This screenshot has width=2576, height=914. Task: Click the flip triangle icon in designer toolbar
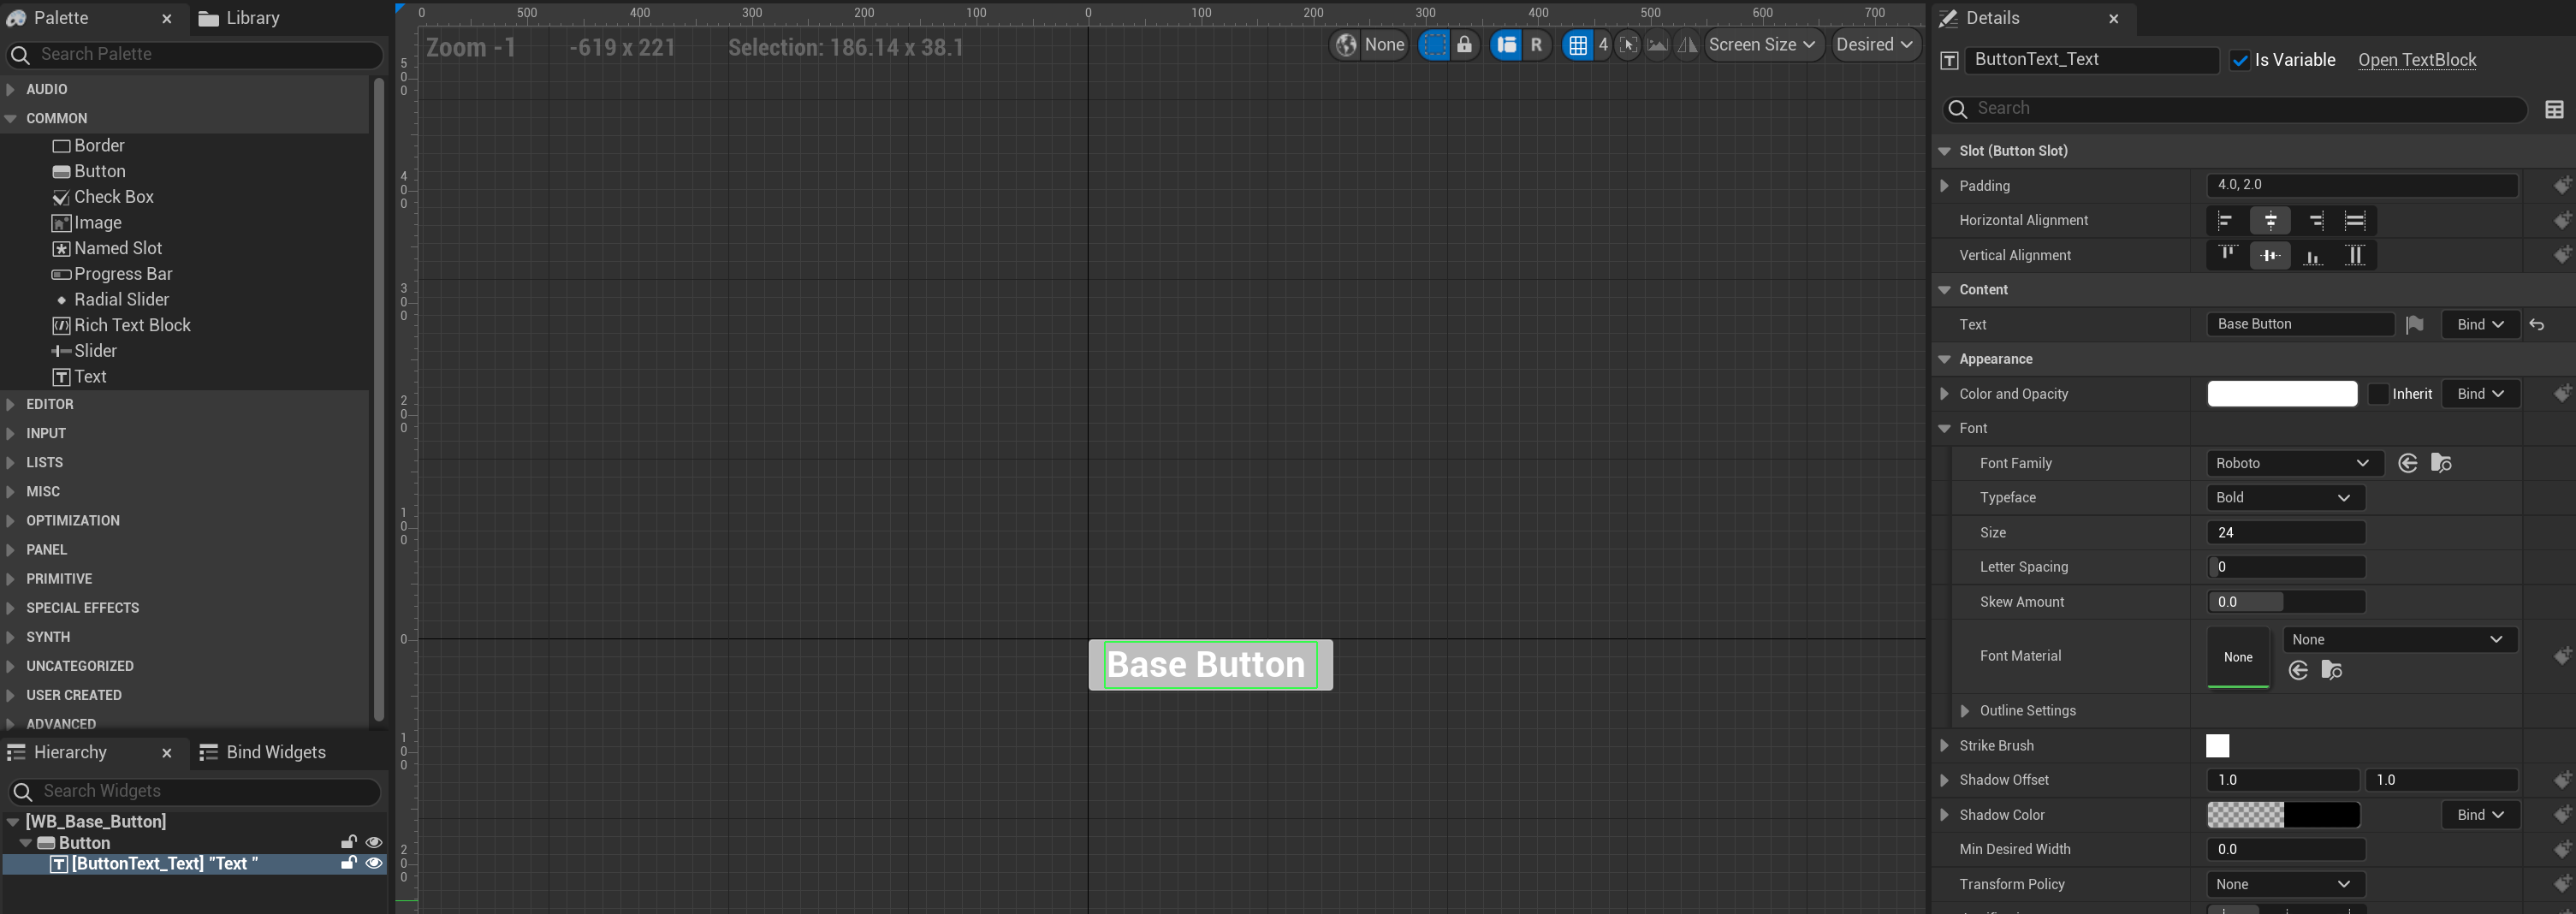[x=1687, y=45]
